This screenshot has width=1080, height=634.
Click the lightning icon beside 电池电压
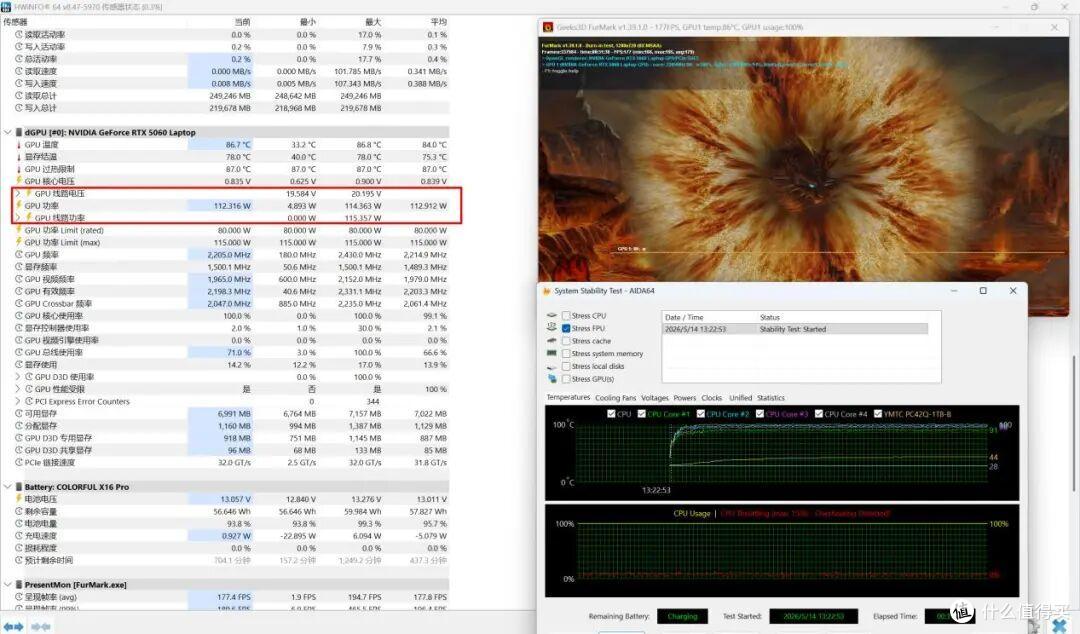(19, 499)
